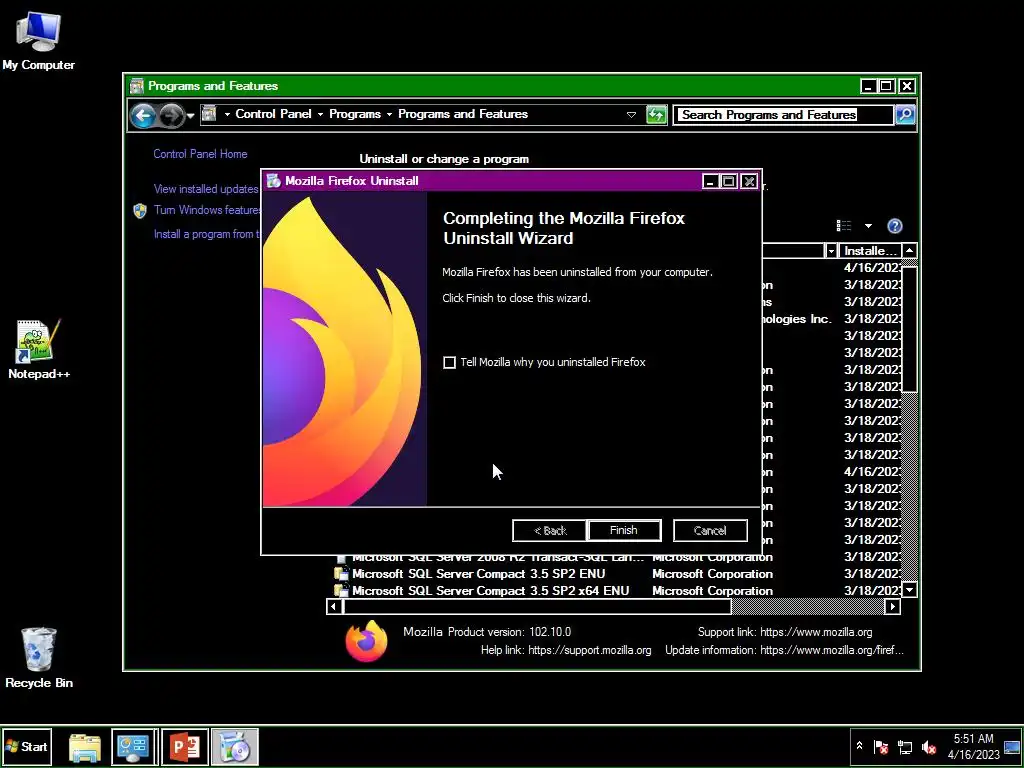Minimize the Mozilla Firefox Uninstall dialog
Image resolution: width=1024 pixels, height=768 pixels.
click(x=710, y=182)
